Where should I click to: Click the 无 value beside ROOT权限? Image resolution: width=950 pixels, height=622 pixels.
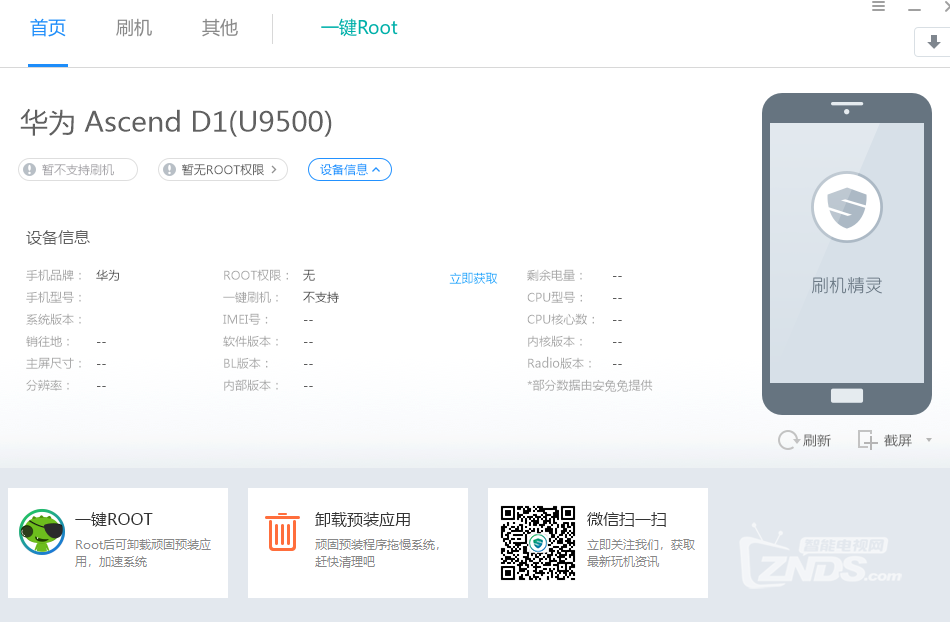pos(309,276)
